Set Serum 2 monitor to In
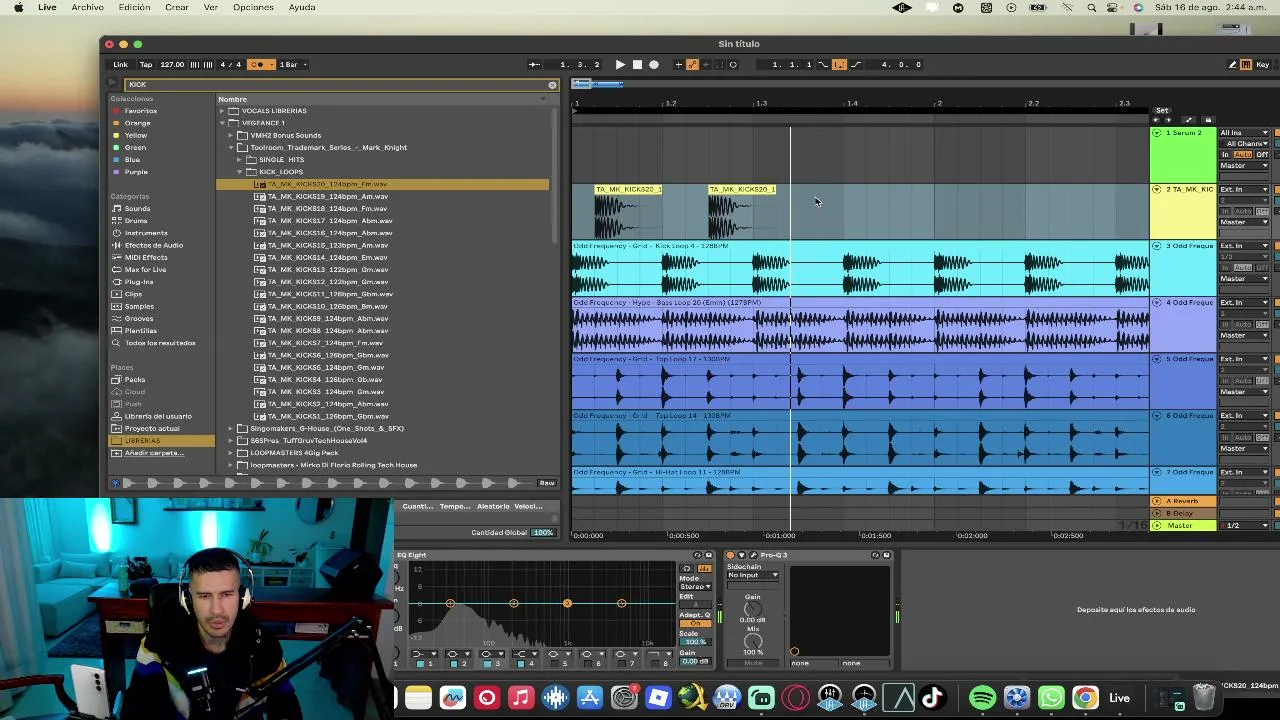The width and height of the screenshot is (1280, 720). (x=1225, y=155)
